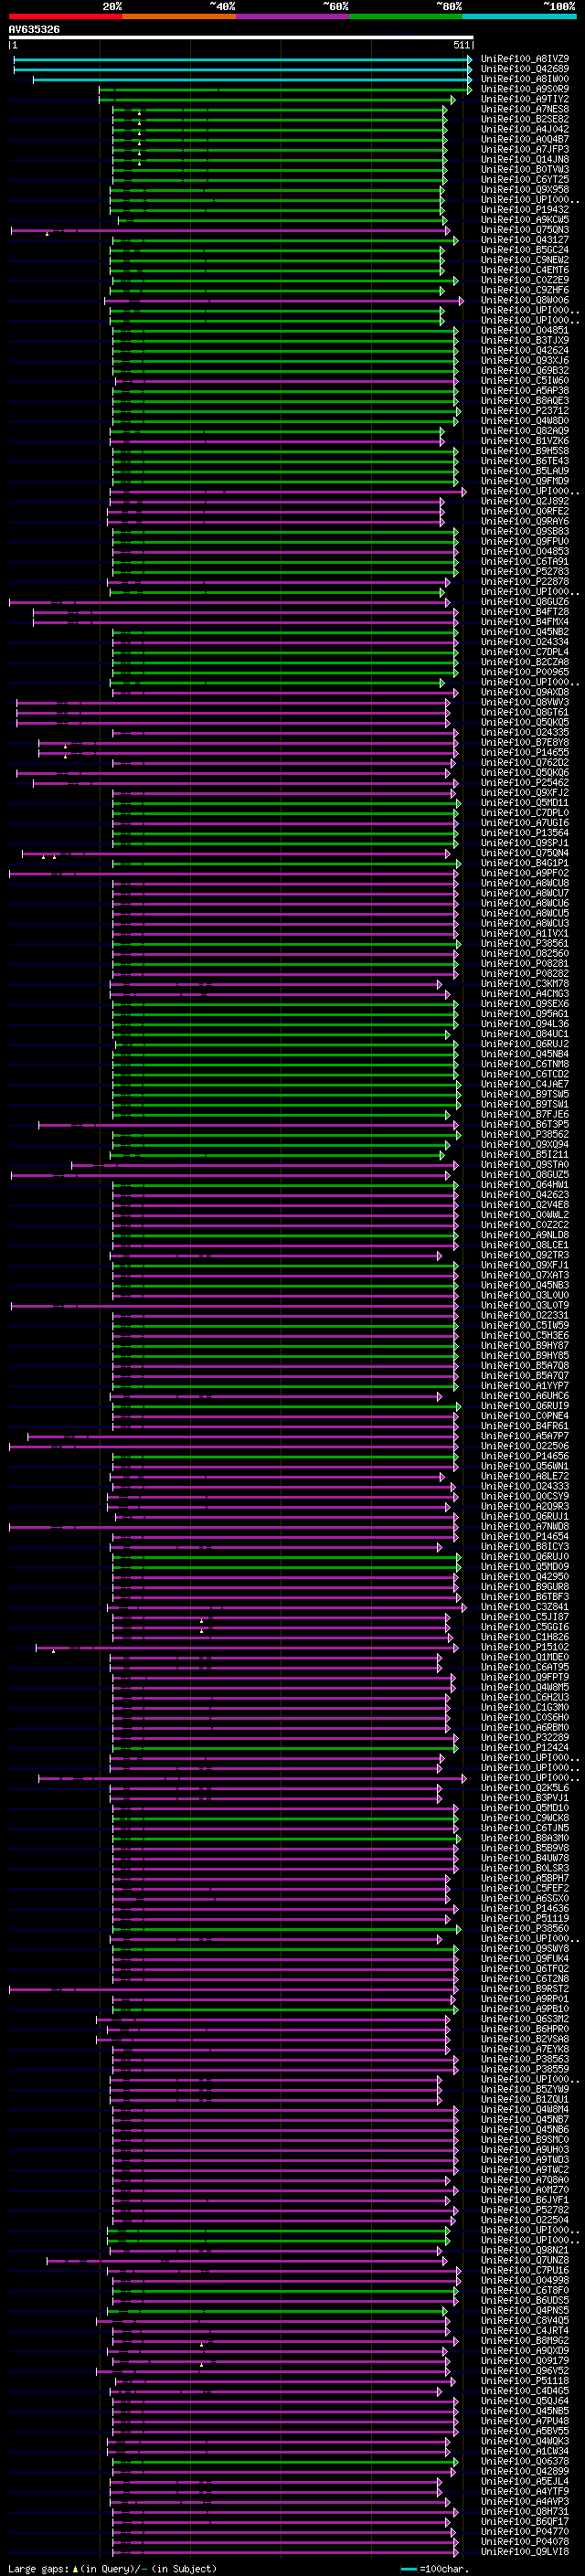Image resolution: width=585 pixels, height=2576 pixels.
Task: Select label UniRef100_C4EMT6
Action: click(524, 270)
